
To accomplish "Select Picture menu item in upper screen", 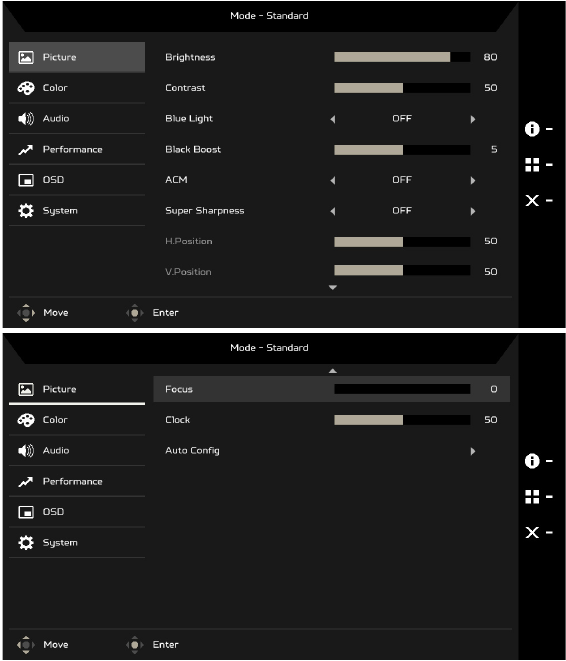I will pos(77,57).
